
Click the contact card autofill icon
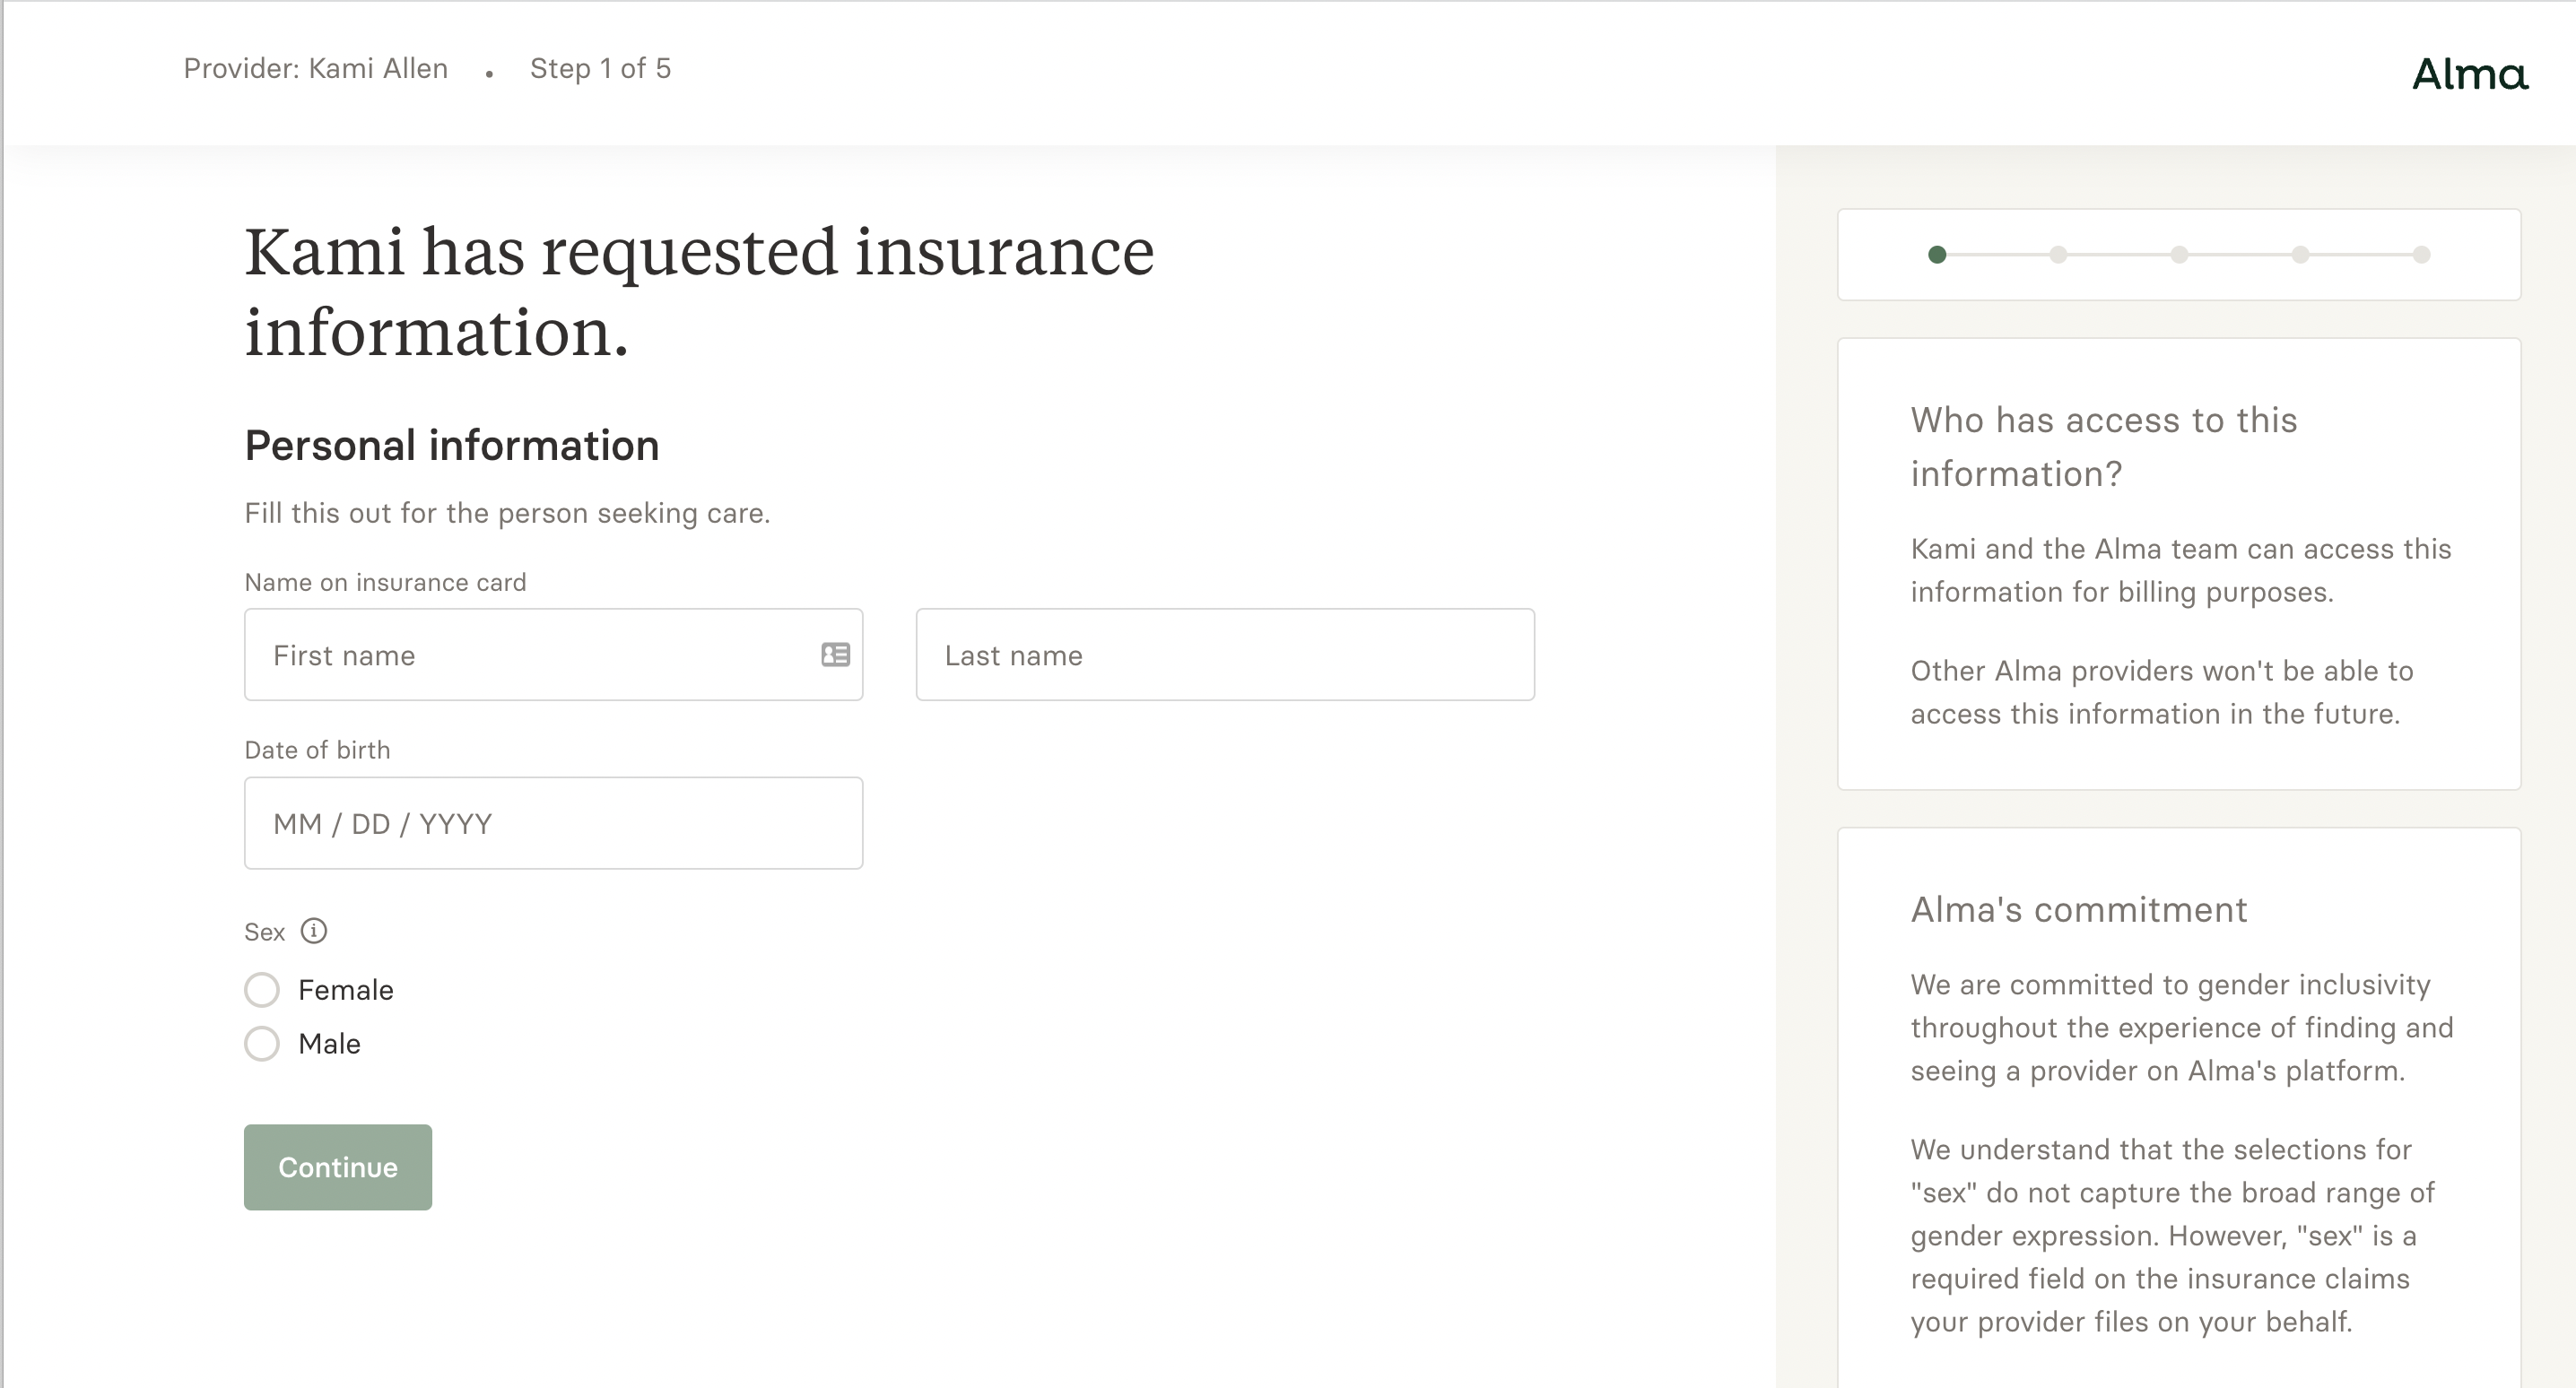(836, 655)
